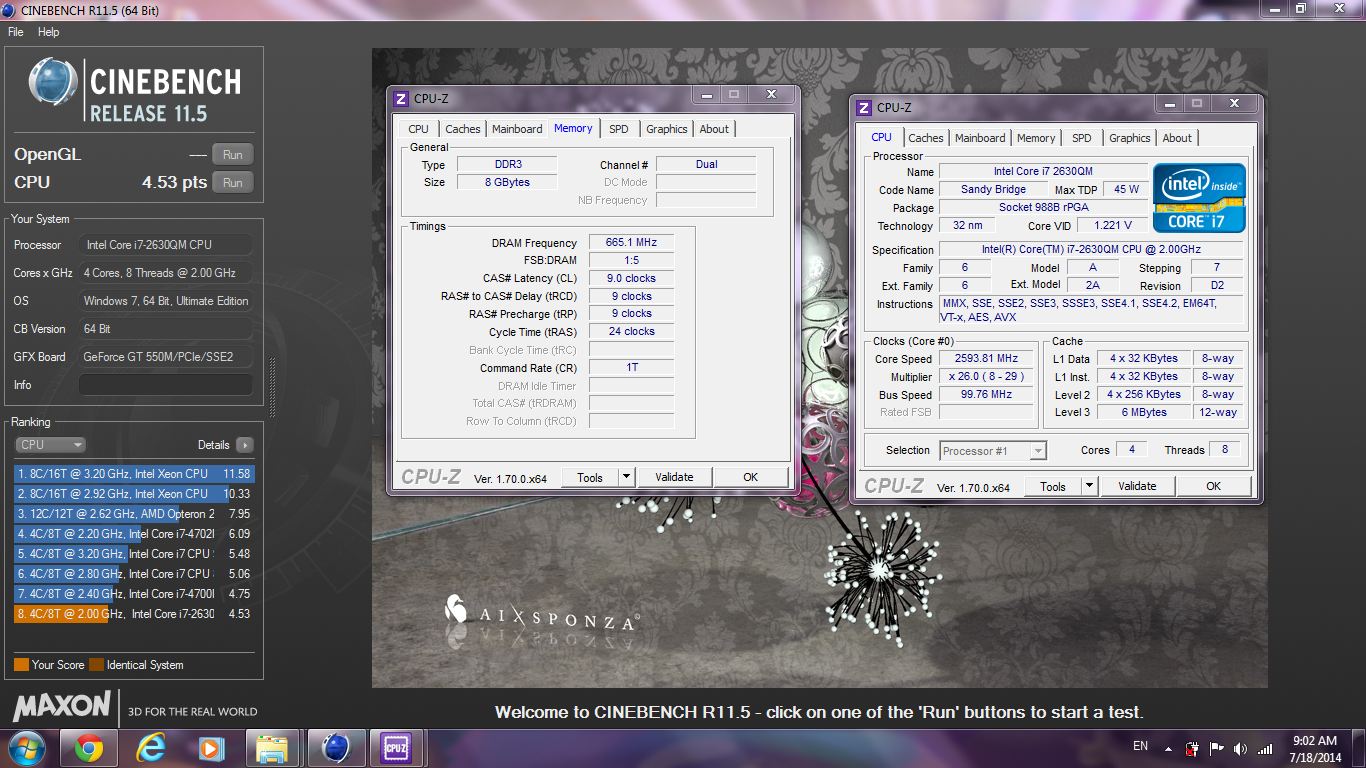Show hidden system tray icons
Screen dimensions: 1366x768
coord(1167,748)
